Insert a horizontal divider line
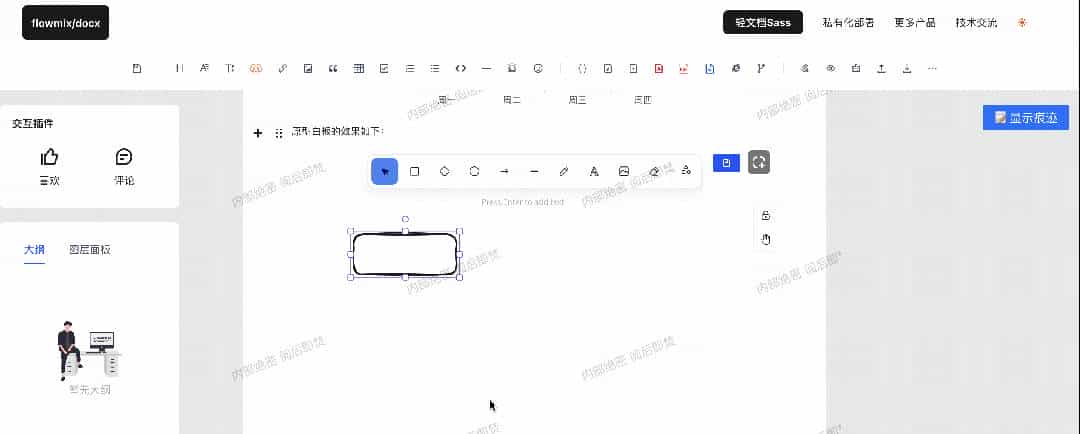 [486, 68]
